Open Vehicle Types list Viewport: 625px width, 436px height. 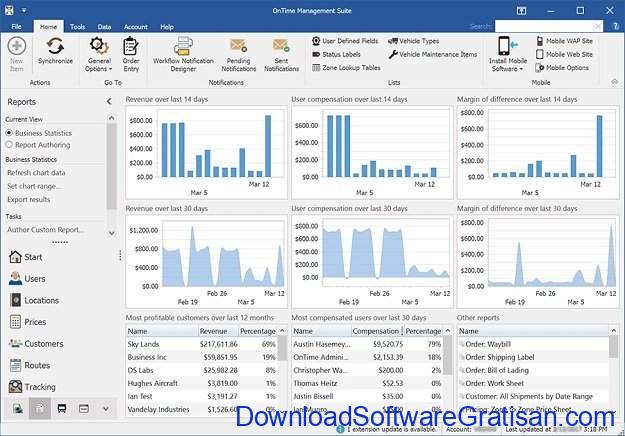pos(413,41)
